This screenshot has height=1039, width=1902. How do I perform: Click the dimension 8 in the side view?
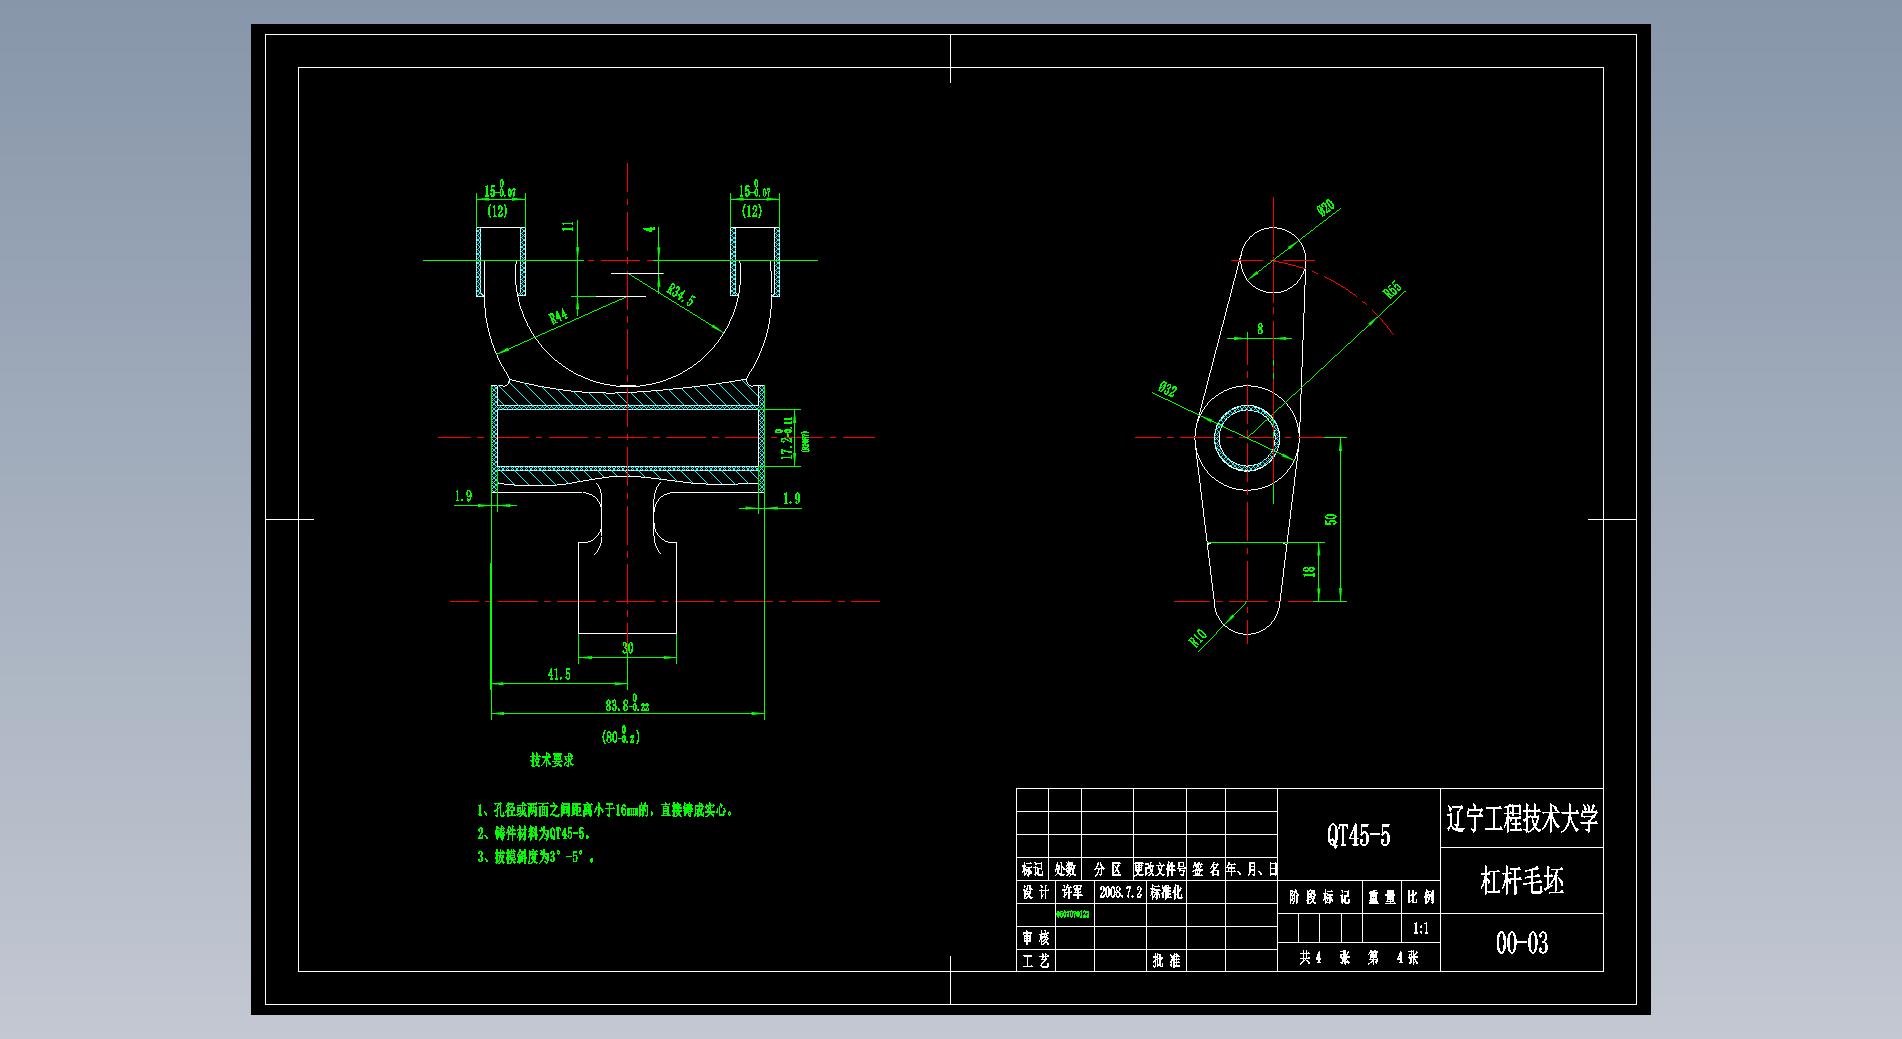click(x=1260, y=328)
